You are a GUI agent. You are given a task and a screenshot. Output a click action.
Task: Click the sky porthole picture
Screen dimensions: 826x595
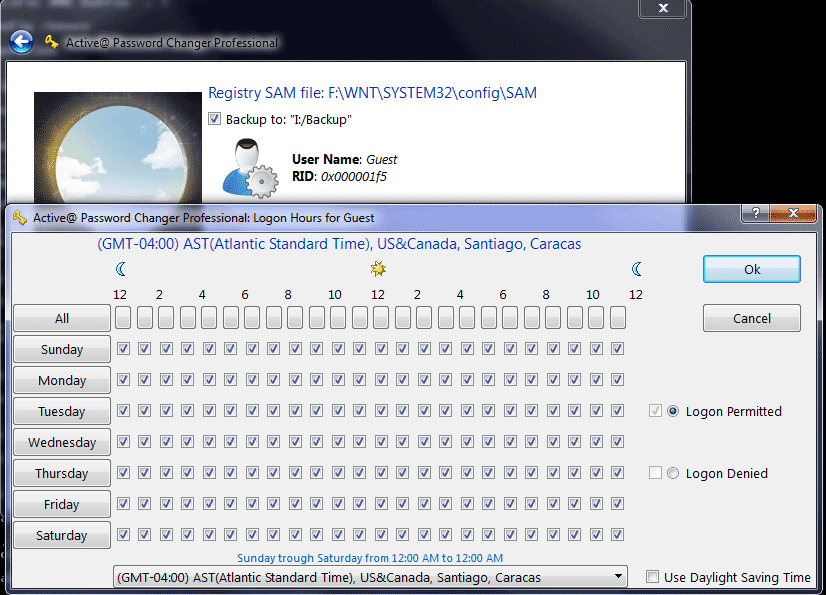[118, 148]
